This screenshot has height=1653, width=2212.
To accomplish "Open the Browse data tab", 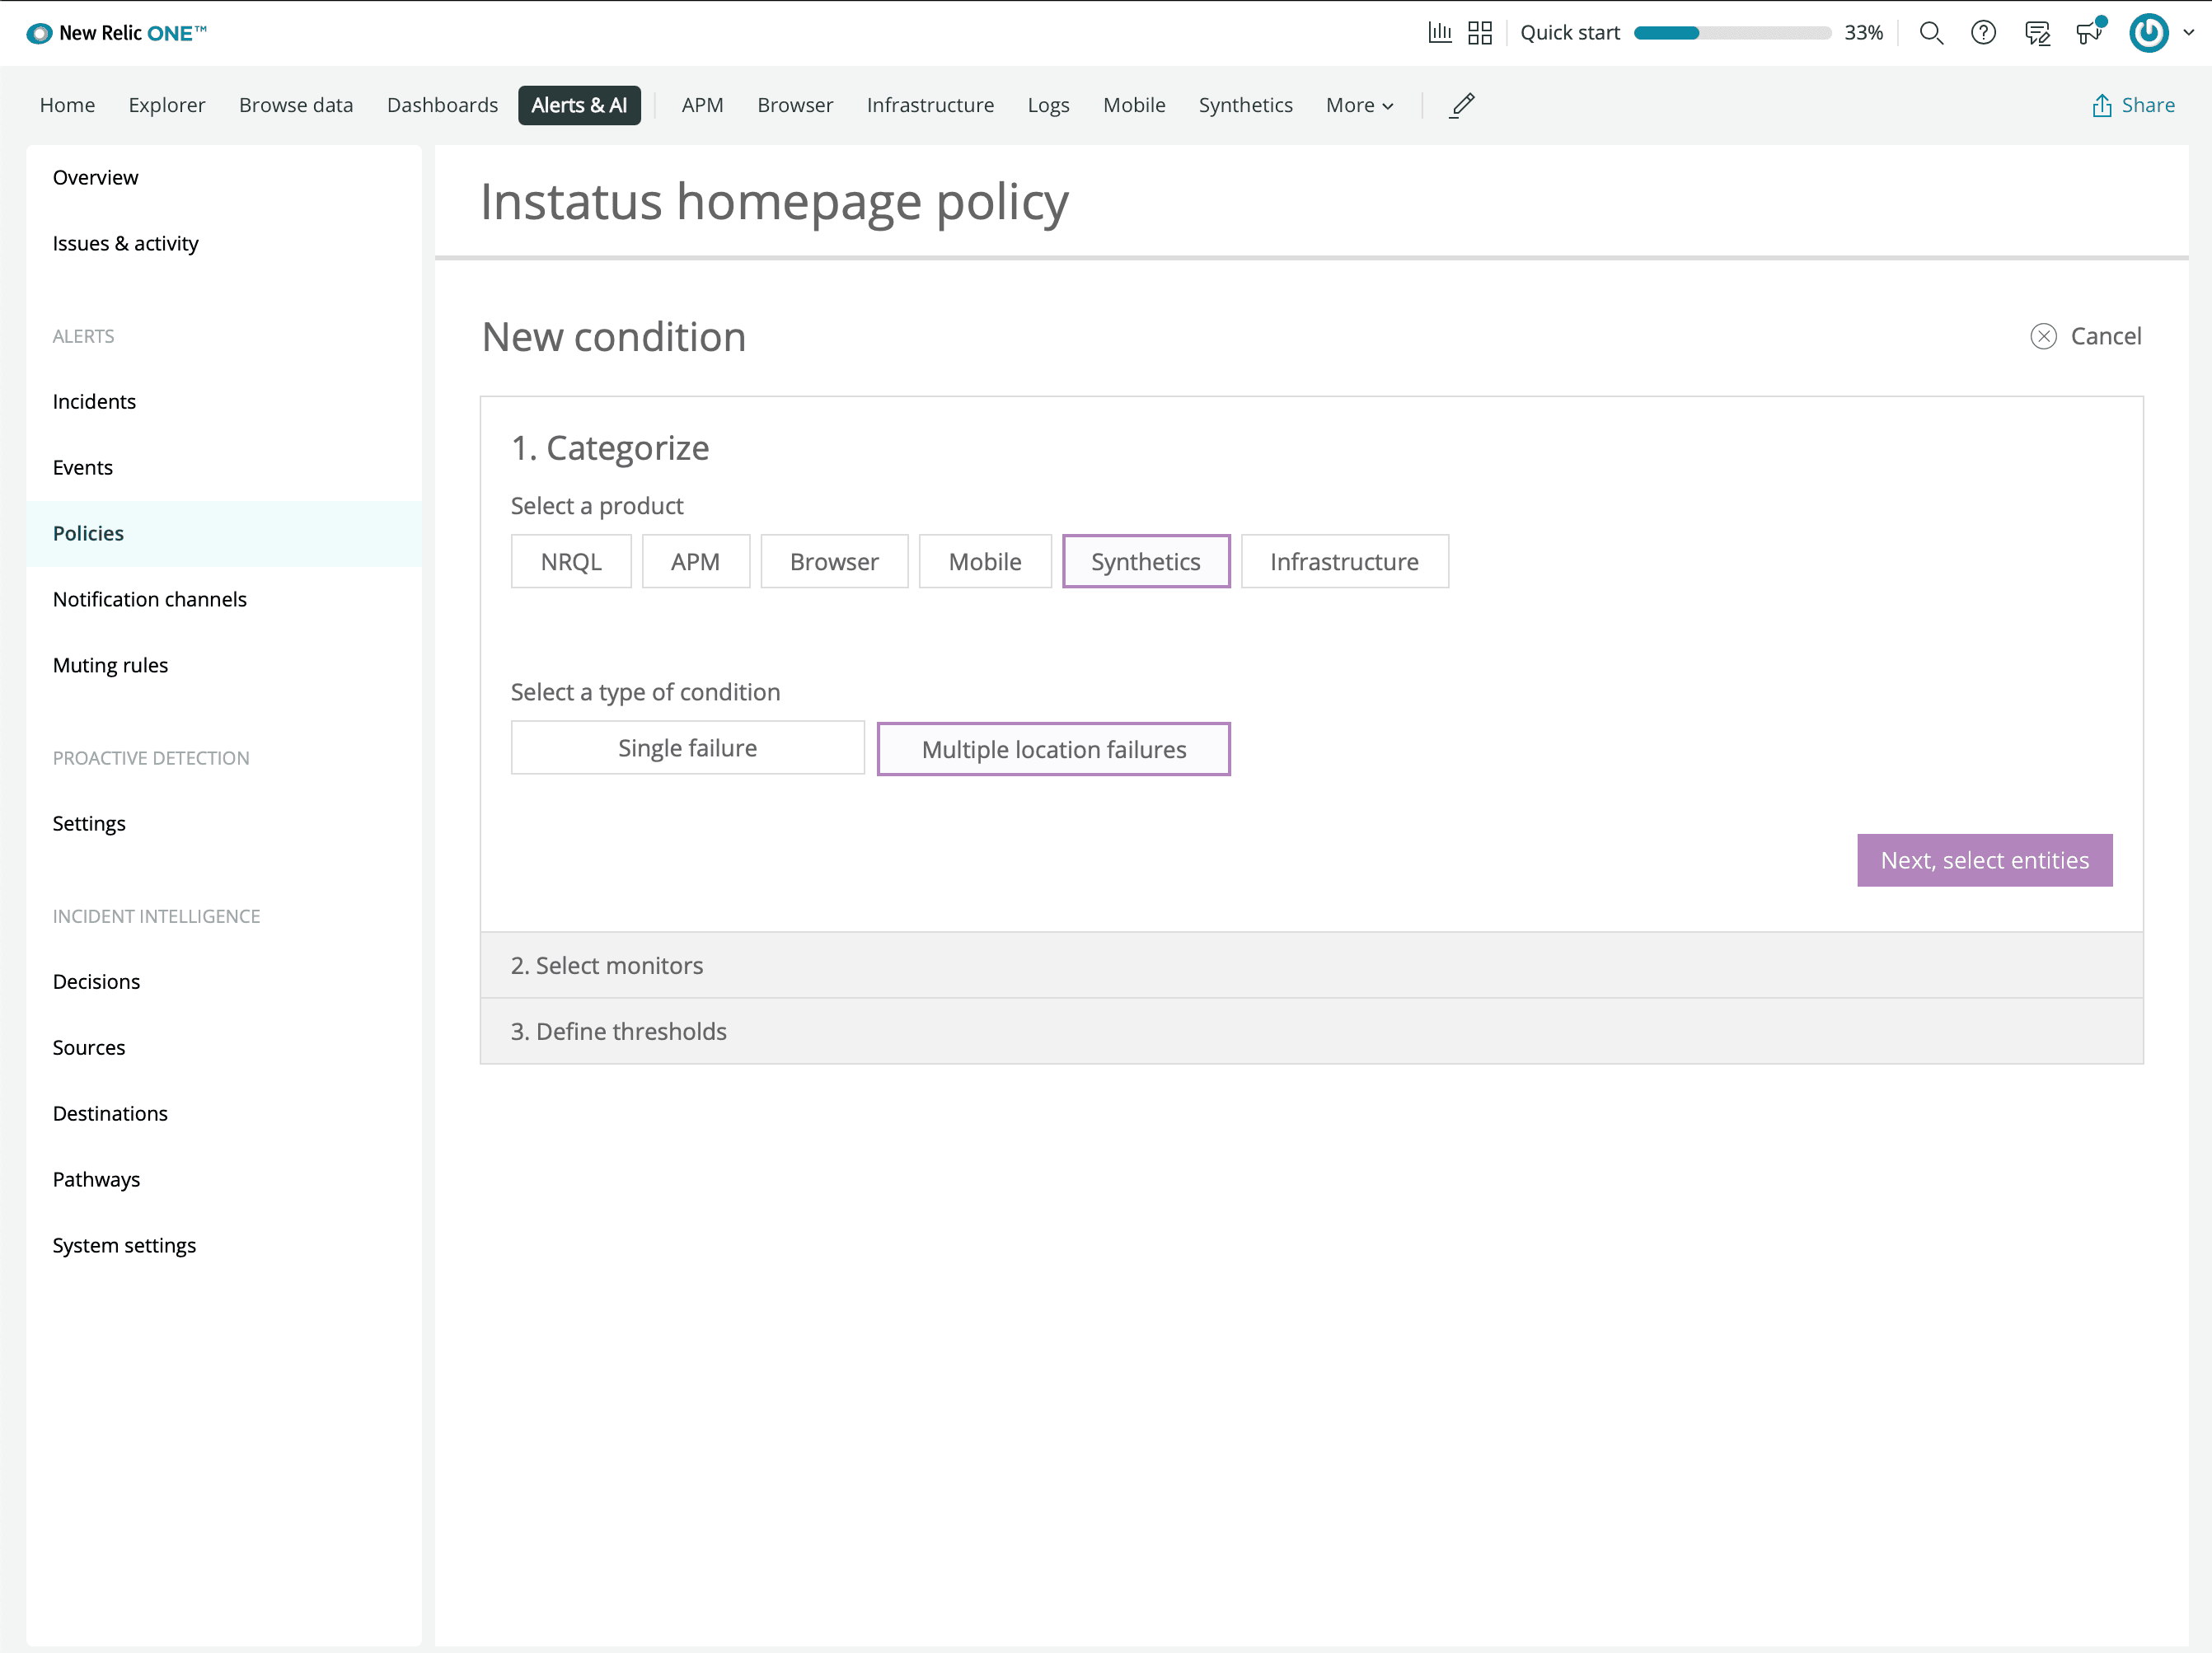I will 296,105.
